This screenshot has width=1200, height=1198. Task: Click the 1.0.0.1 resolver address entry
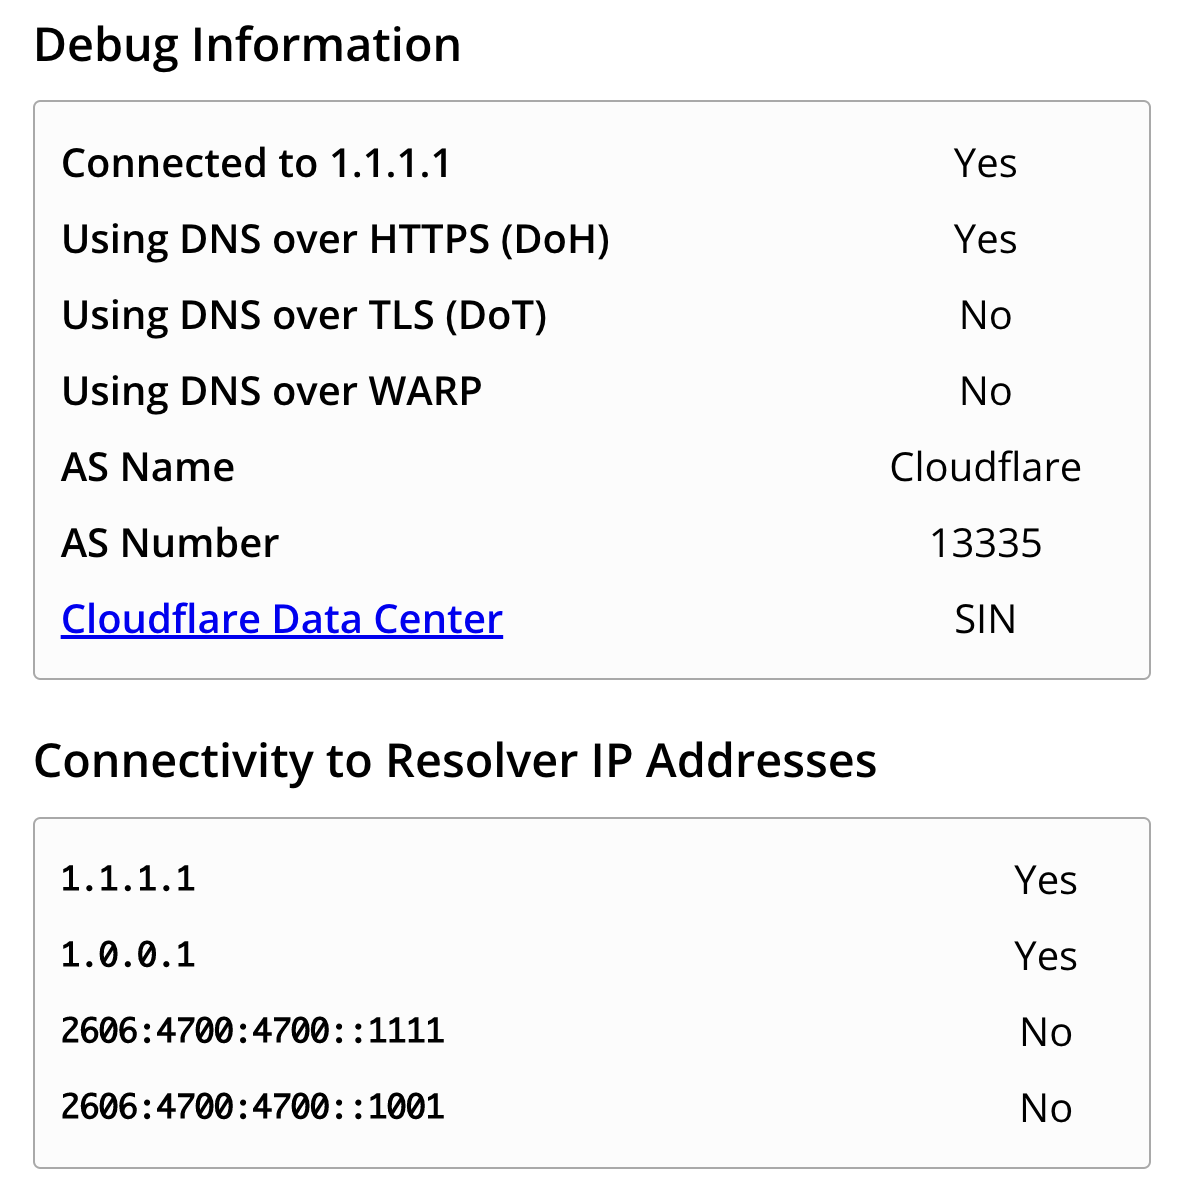tap(128, 955)
